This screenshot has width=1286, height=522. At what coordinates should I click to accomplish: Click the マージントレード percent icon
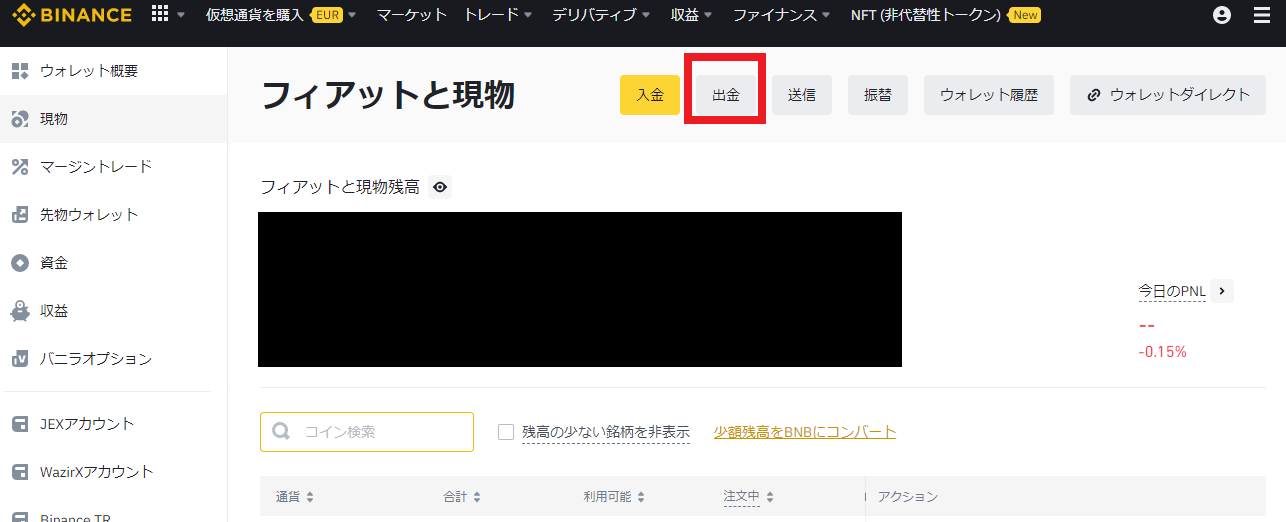pyautogui.click(x=19, y=167)
